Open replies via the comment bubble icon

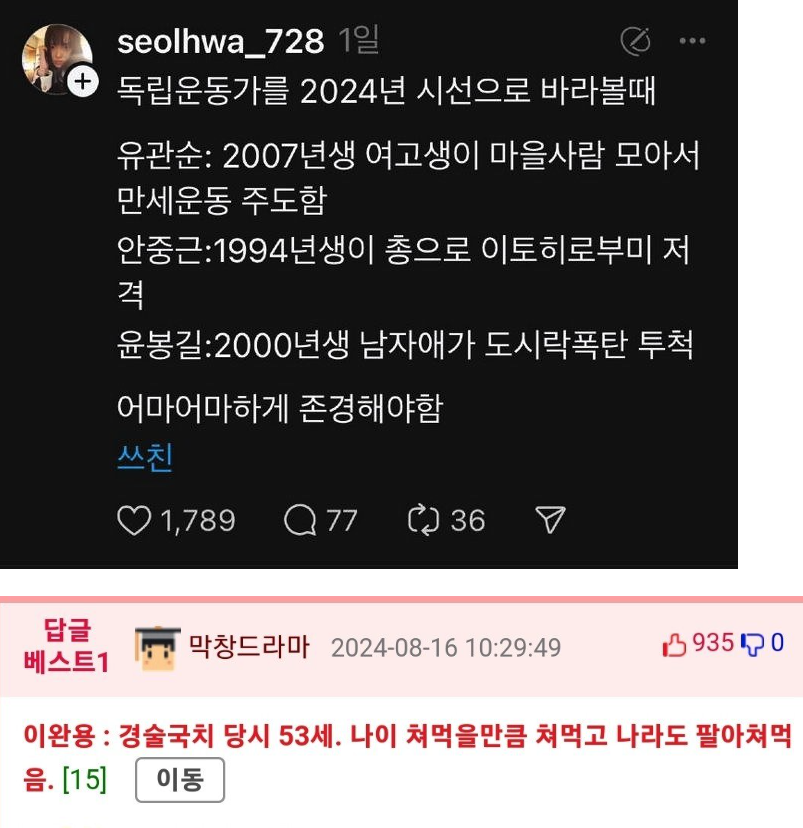pos(300,520)
